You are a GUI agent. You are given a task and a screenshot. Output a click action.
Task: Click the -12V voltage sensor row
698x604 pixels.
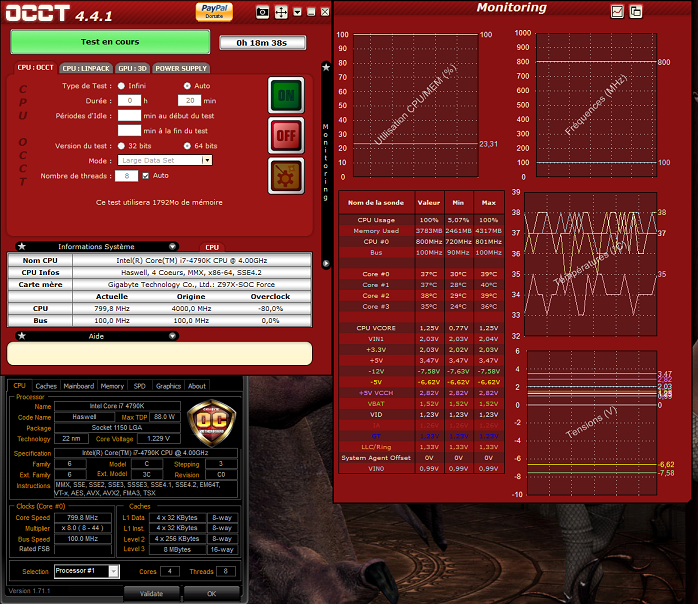[x=421, y=371]
